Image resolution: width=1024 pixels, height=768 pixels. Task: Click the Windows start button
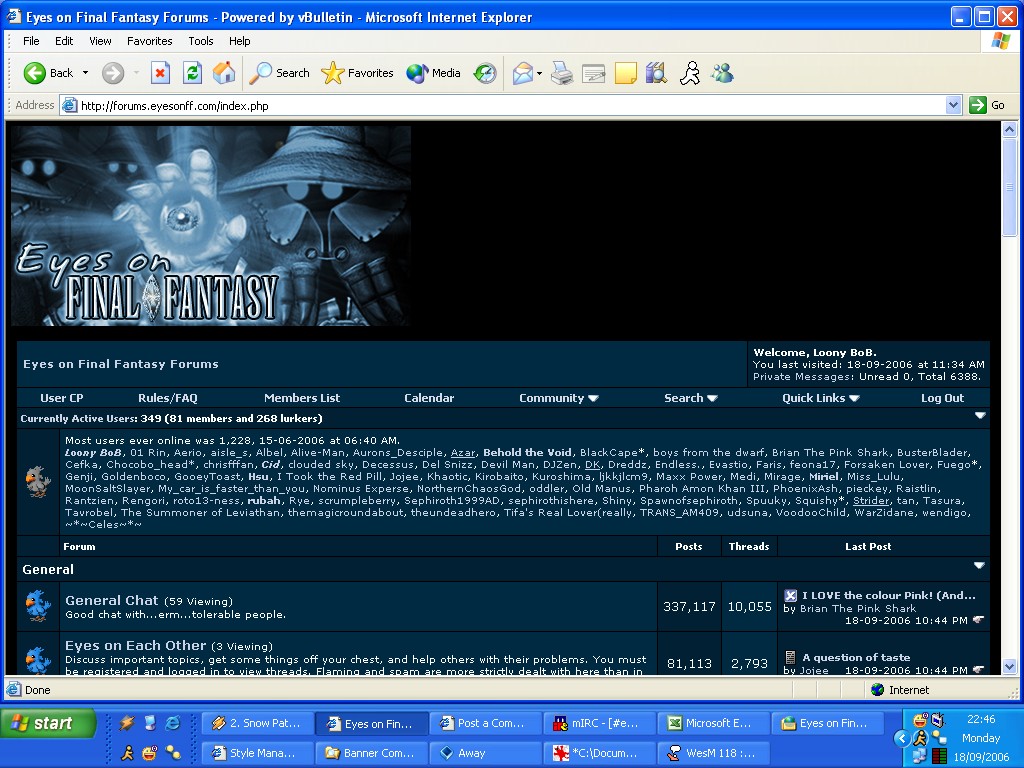tap(48, 724)
